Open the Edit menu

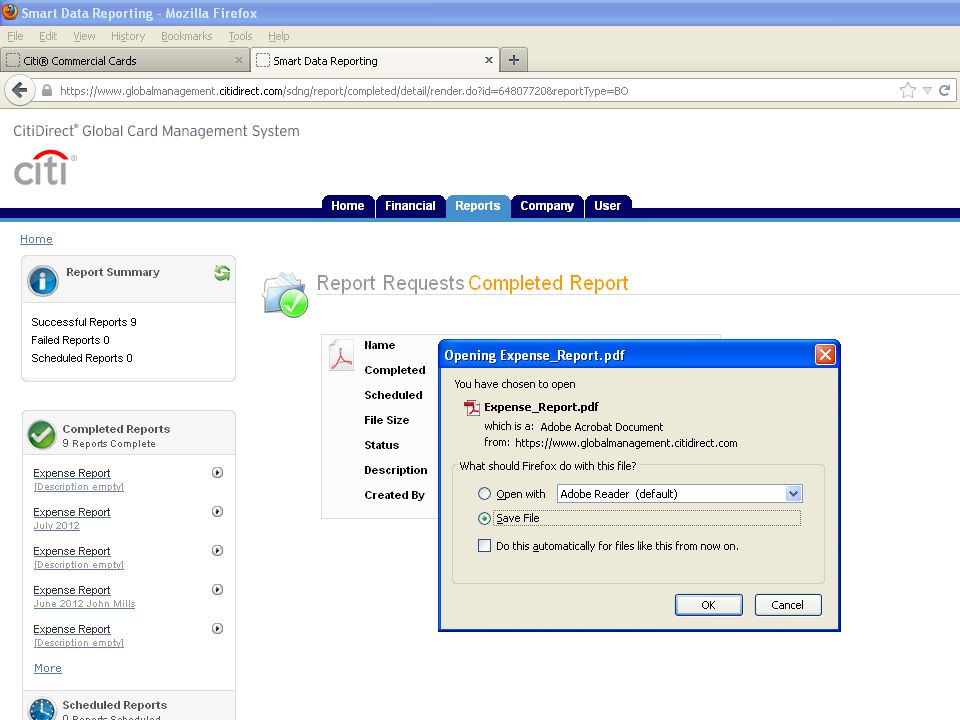click(48, 36)
